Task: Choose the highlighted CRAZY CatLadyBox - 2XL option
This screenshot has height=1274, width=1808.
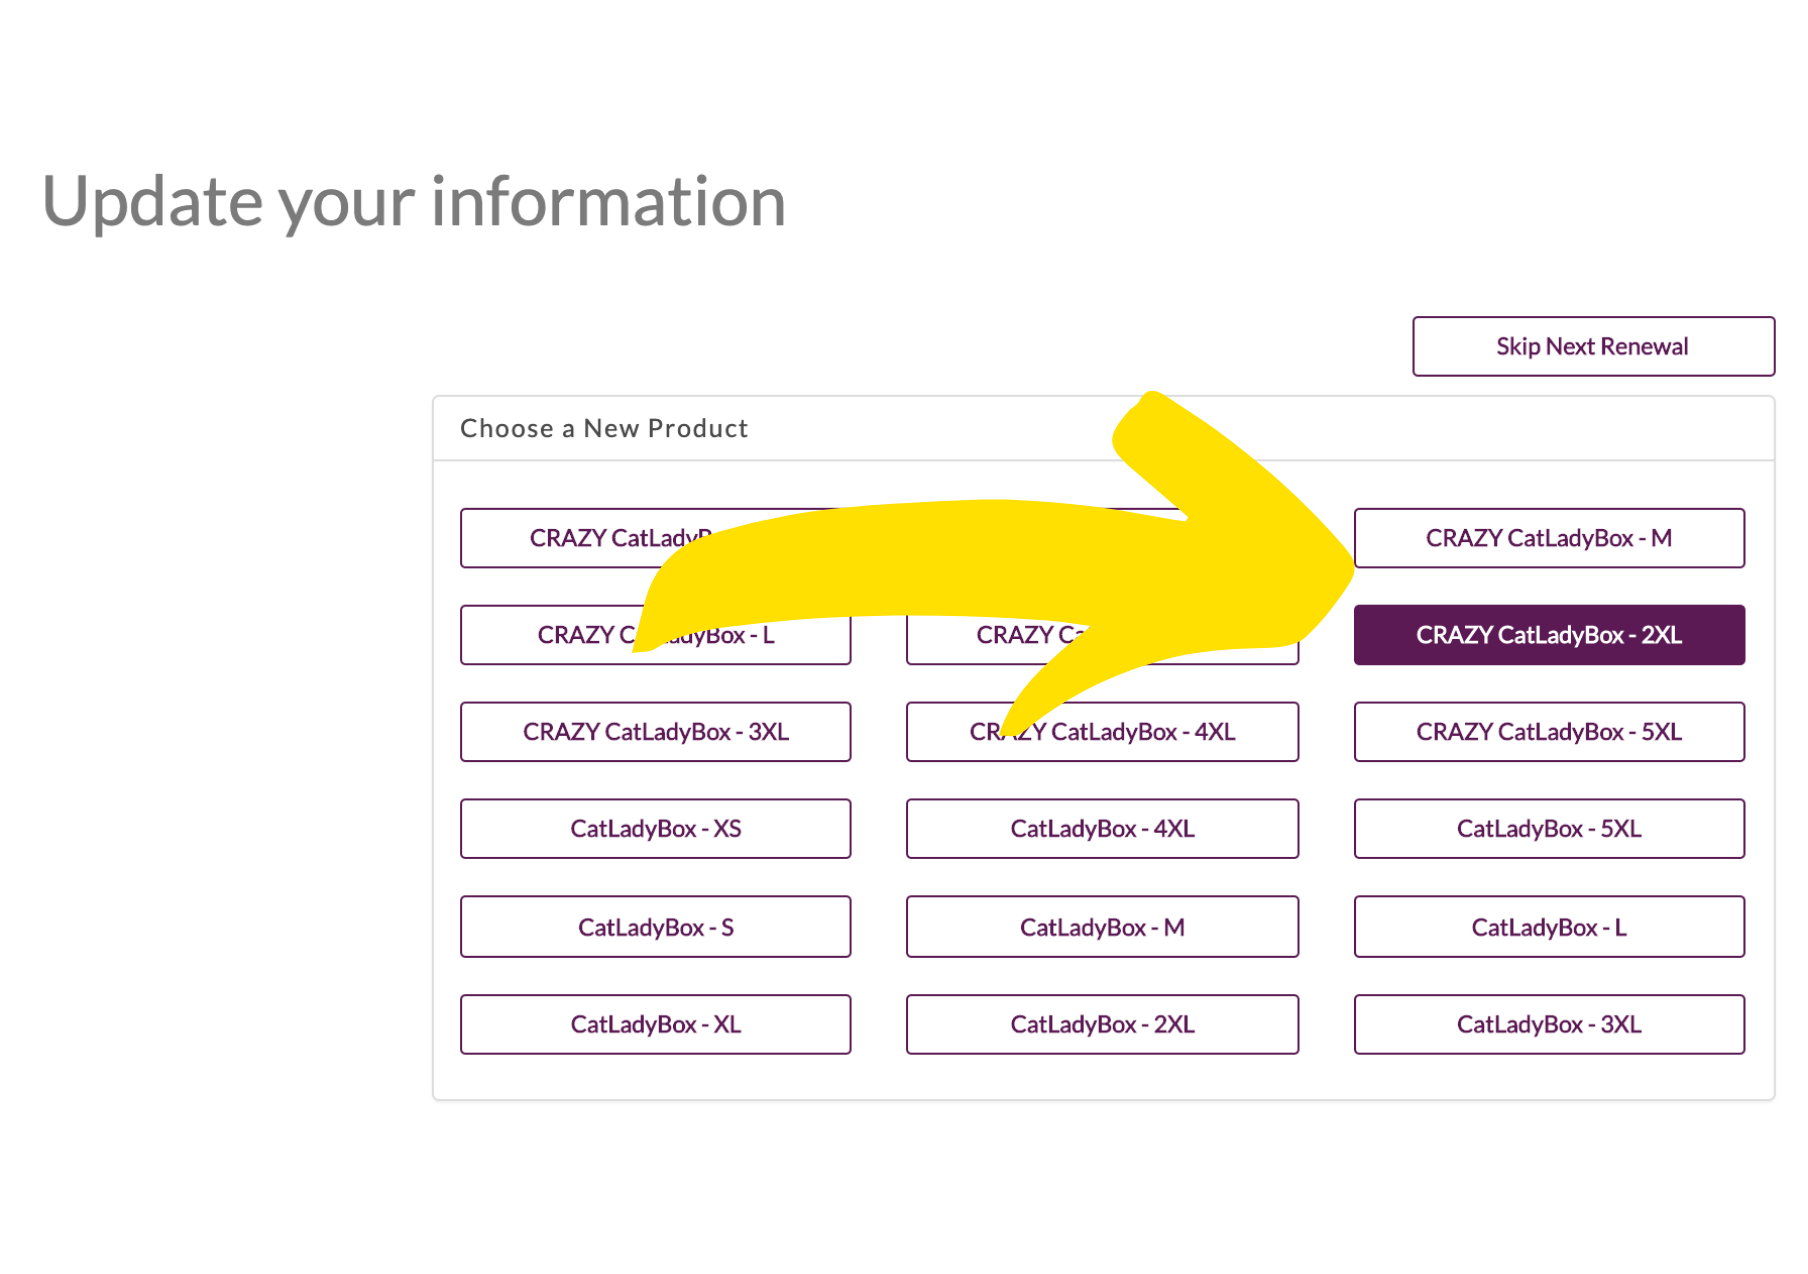Action: tap(1548, 635)
